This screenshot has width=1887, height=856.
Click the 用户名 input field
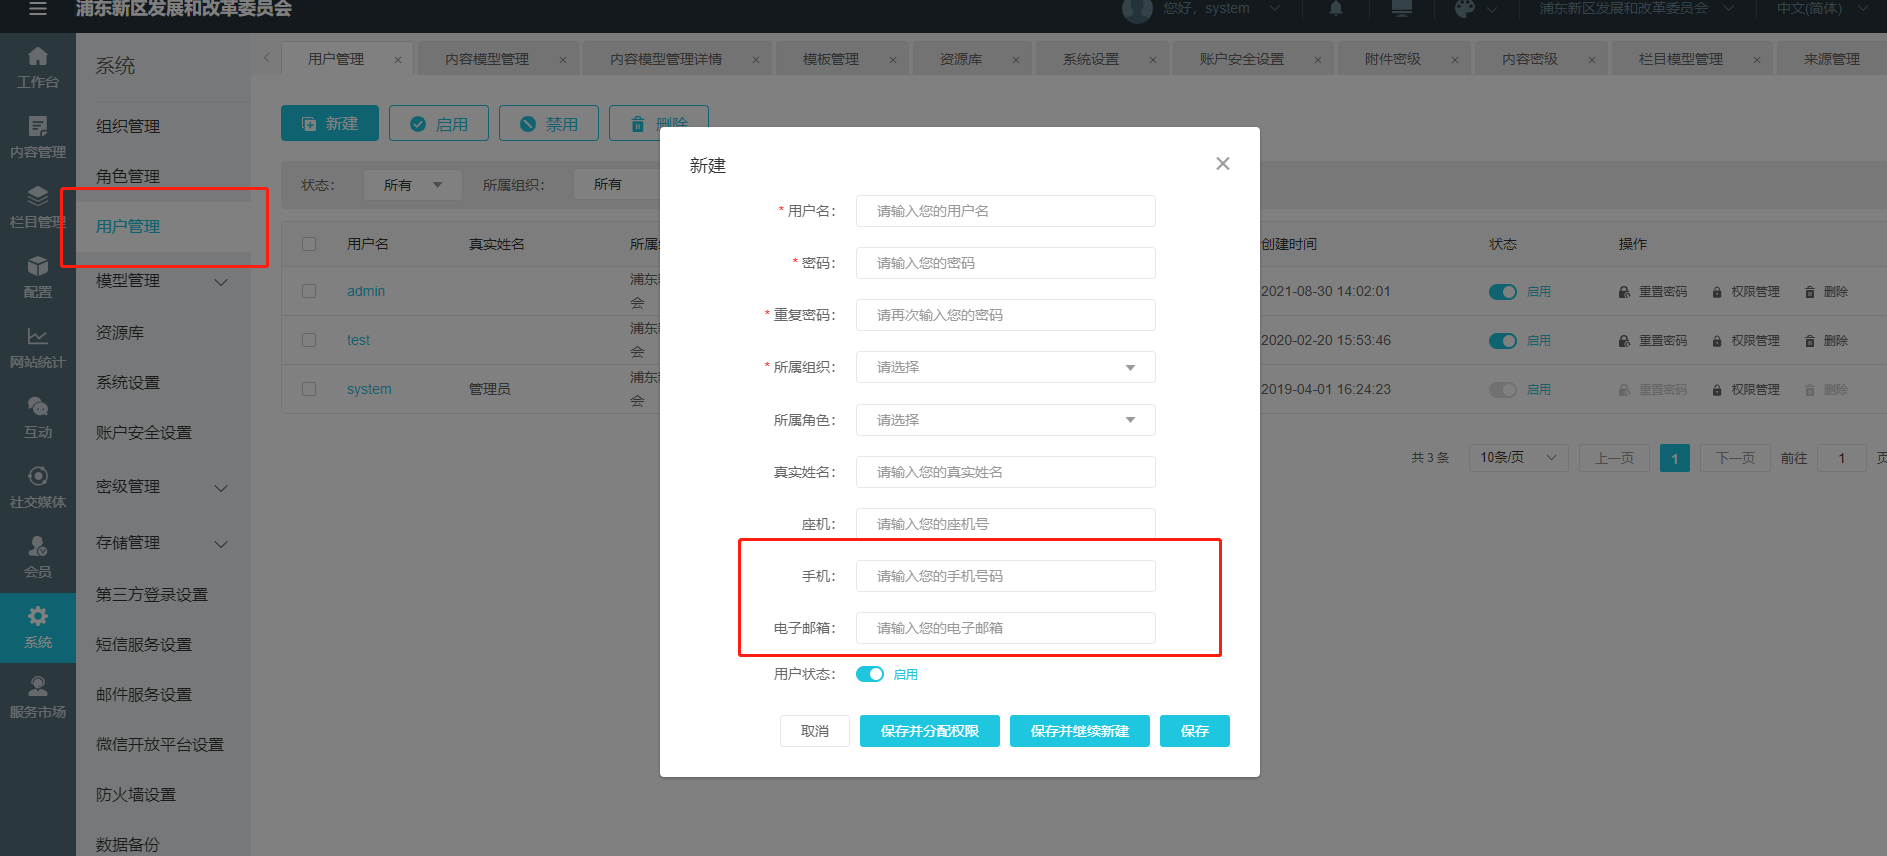click(x=1005, y=211)
